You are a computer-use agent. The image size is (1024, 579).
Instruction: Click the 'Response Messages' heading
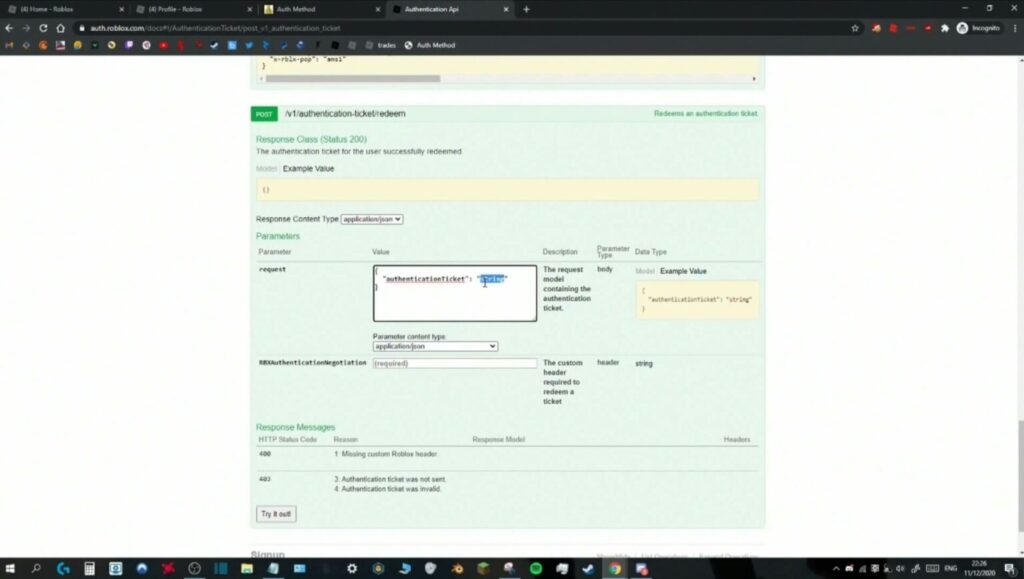(x=295, y=427)
